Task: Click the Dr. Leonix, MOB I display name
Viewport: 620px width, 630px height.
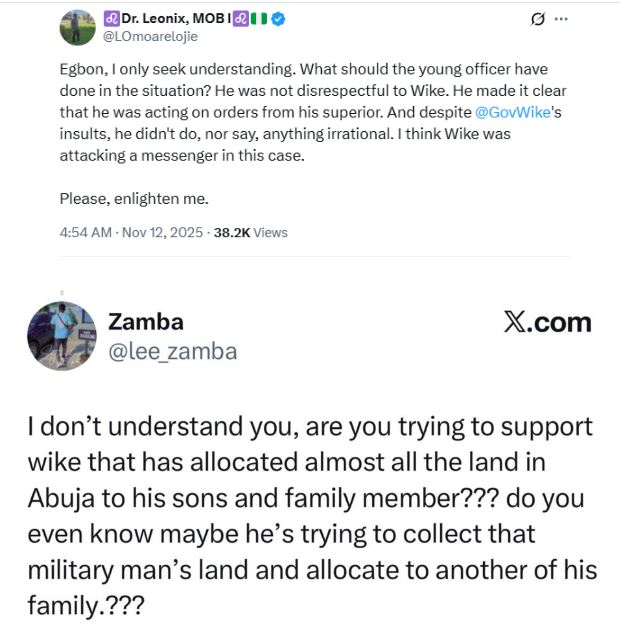Action: [174, 18]
